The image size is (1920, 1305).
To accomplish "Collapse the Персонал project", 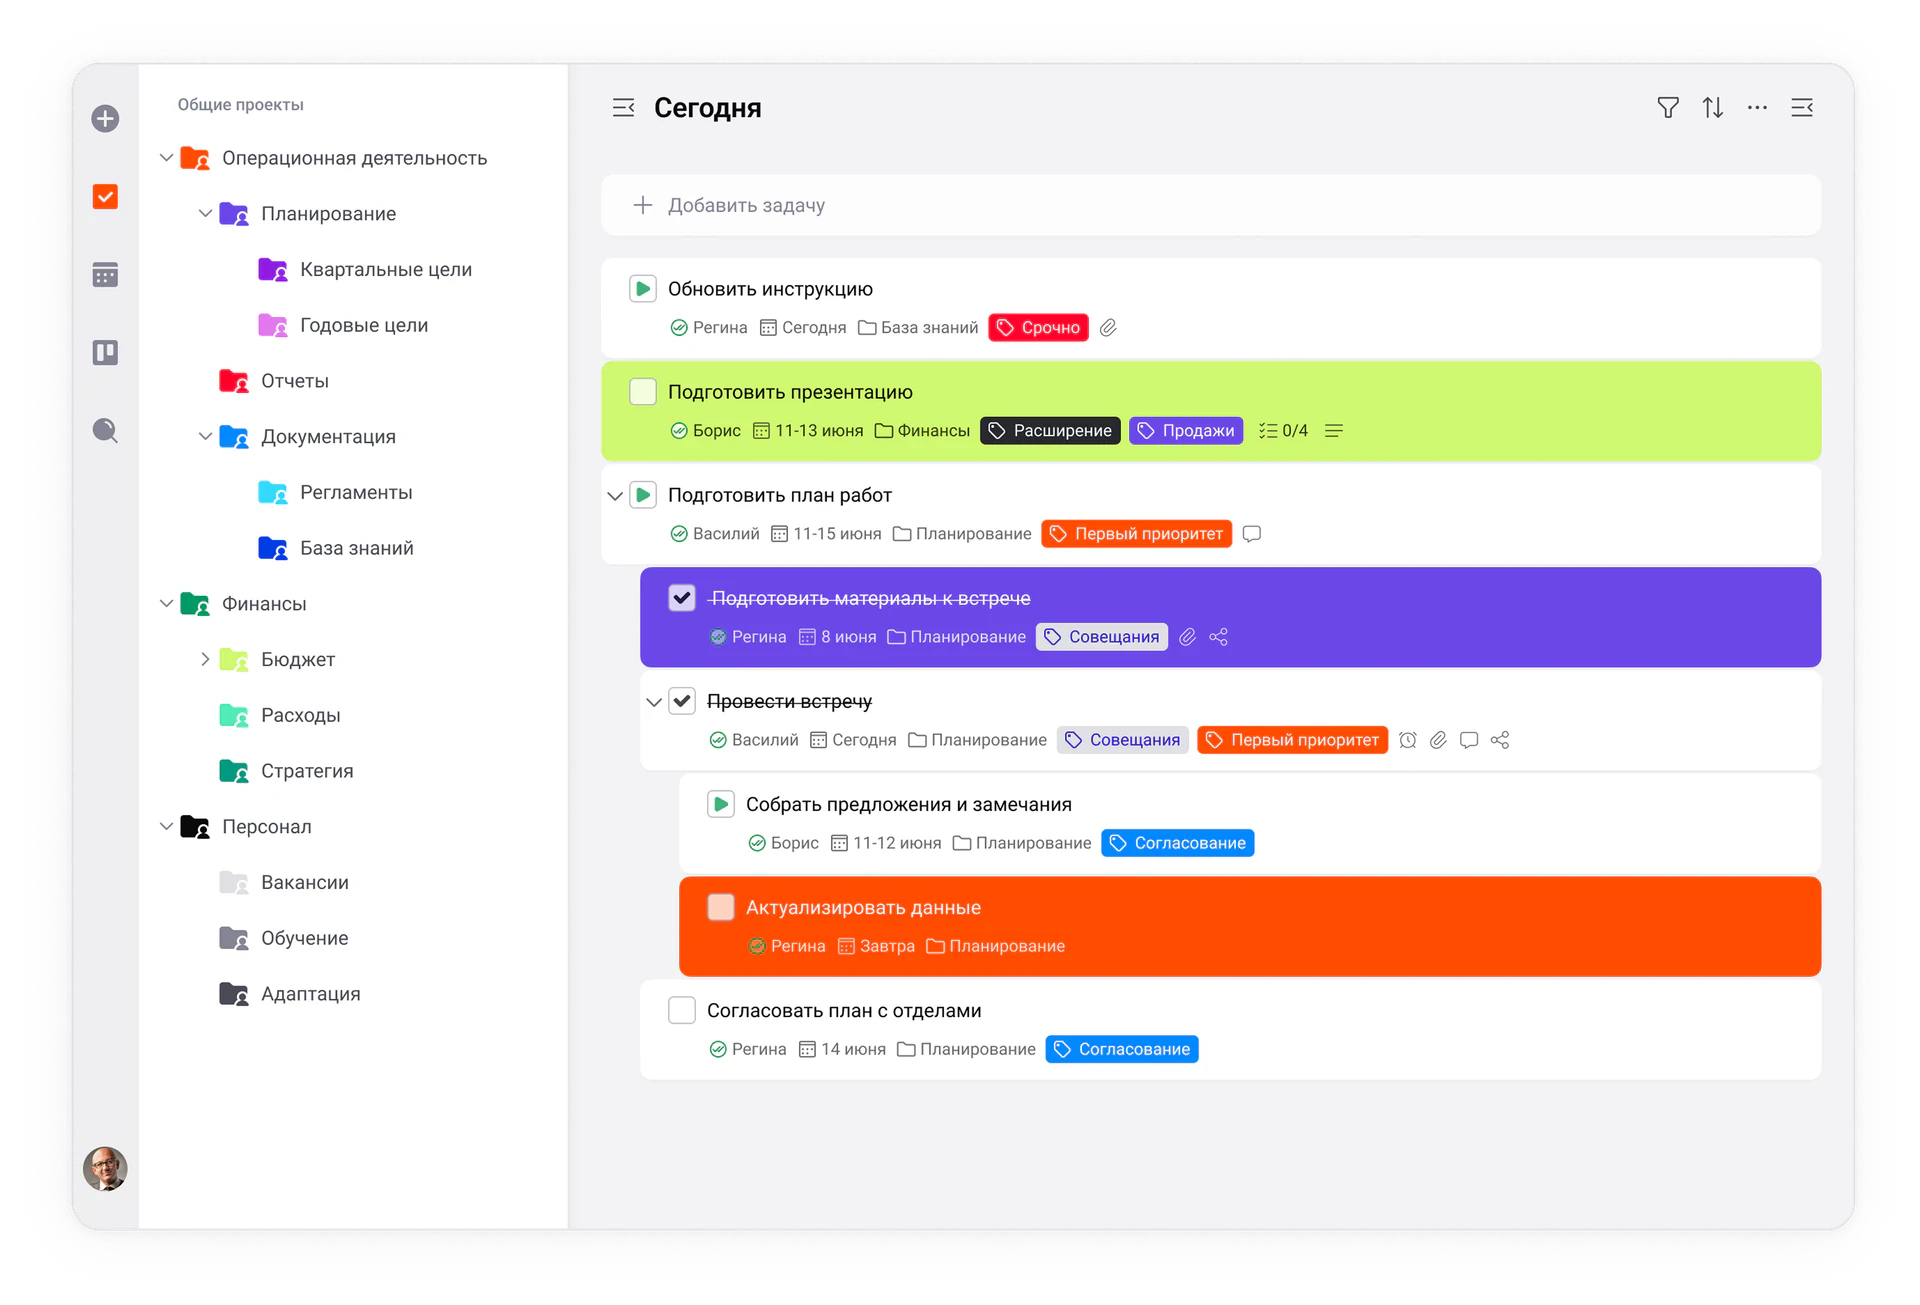I will [166, 827].
